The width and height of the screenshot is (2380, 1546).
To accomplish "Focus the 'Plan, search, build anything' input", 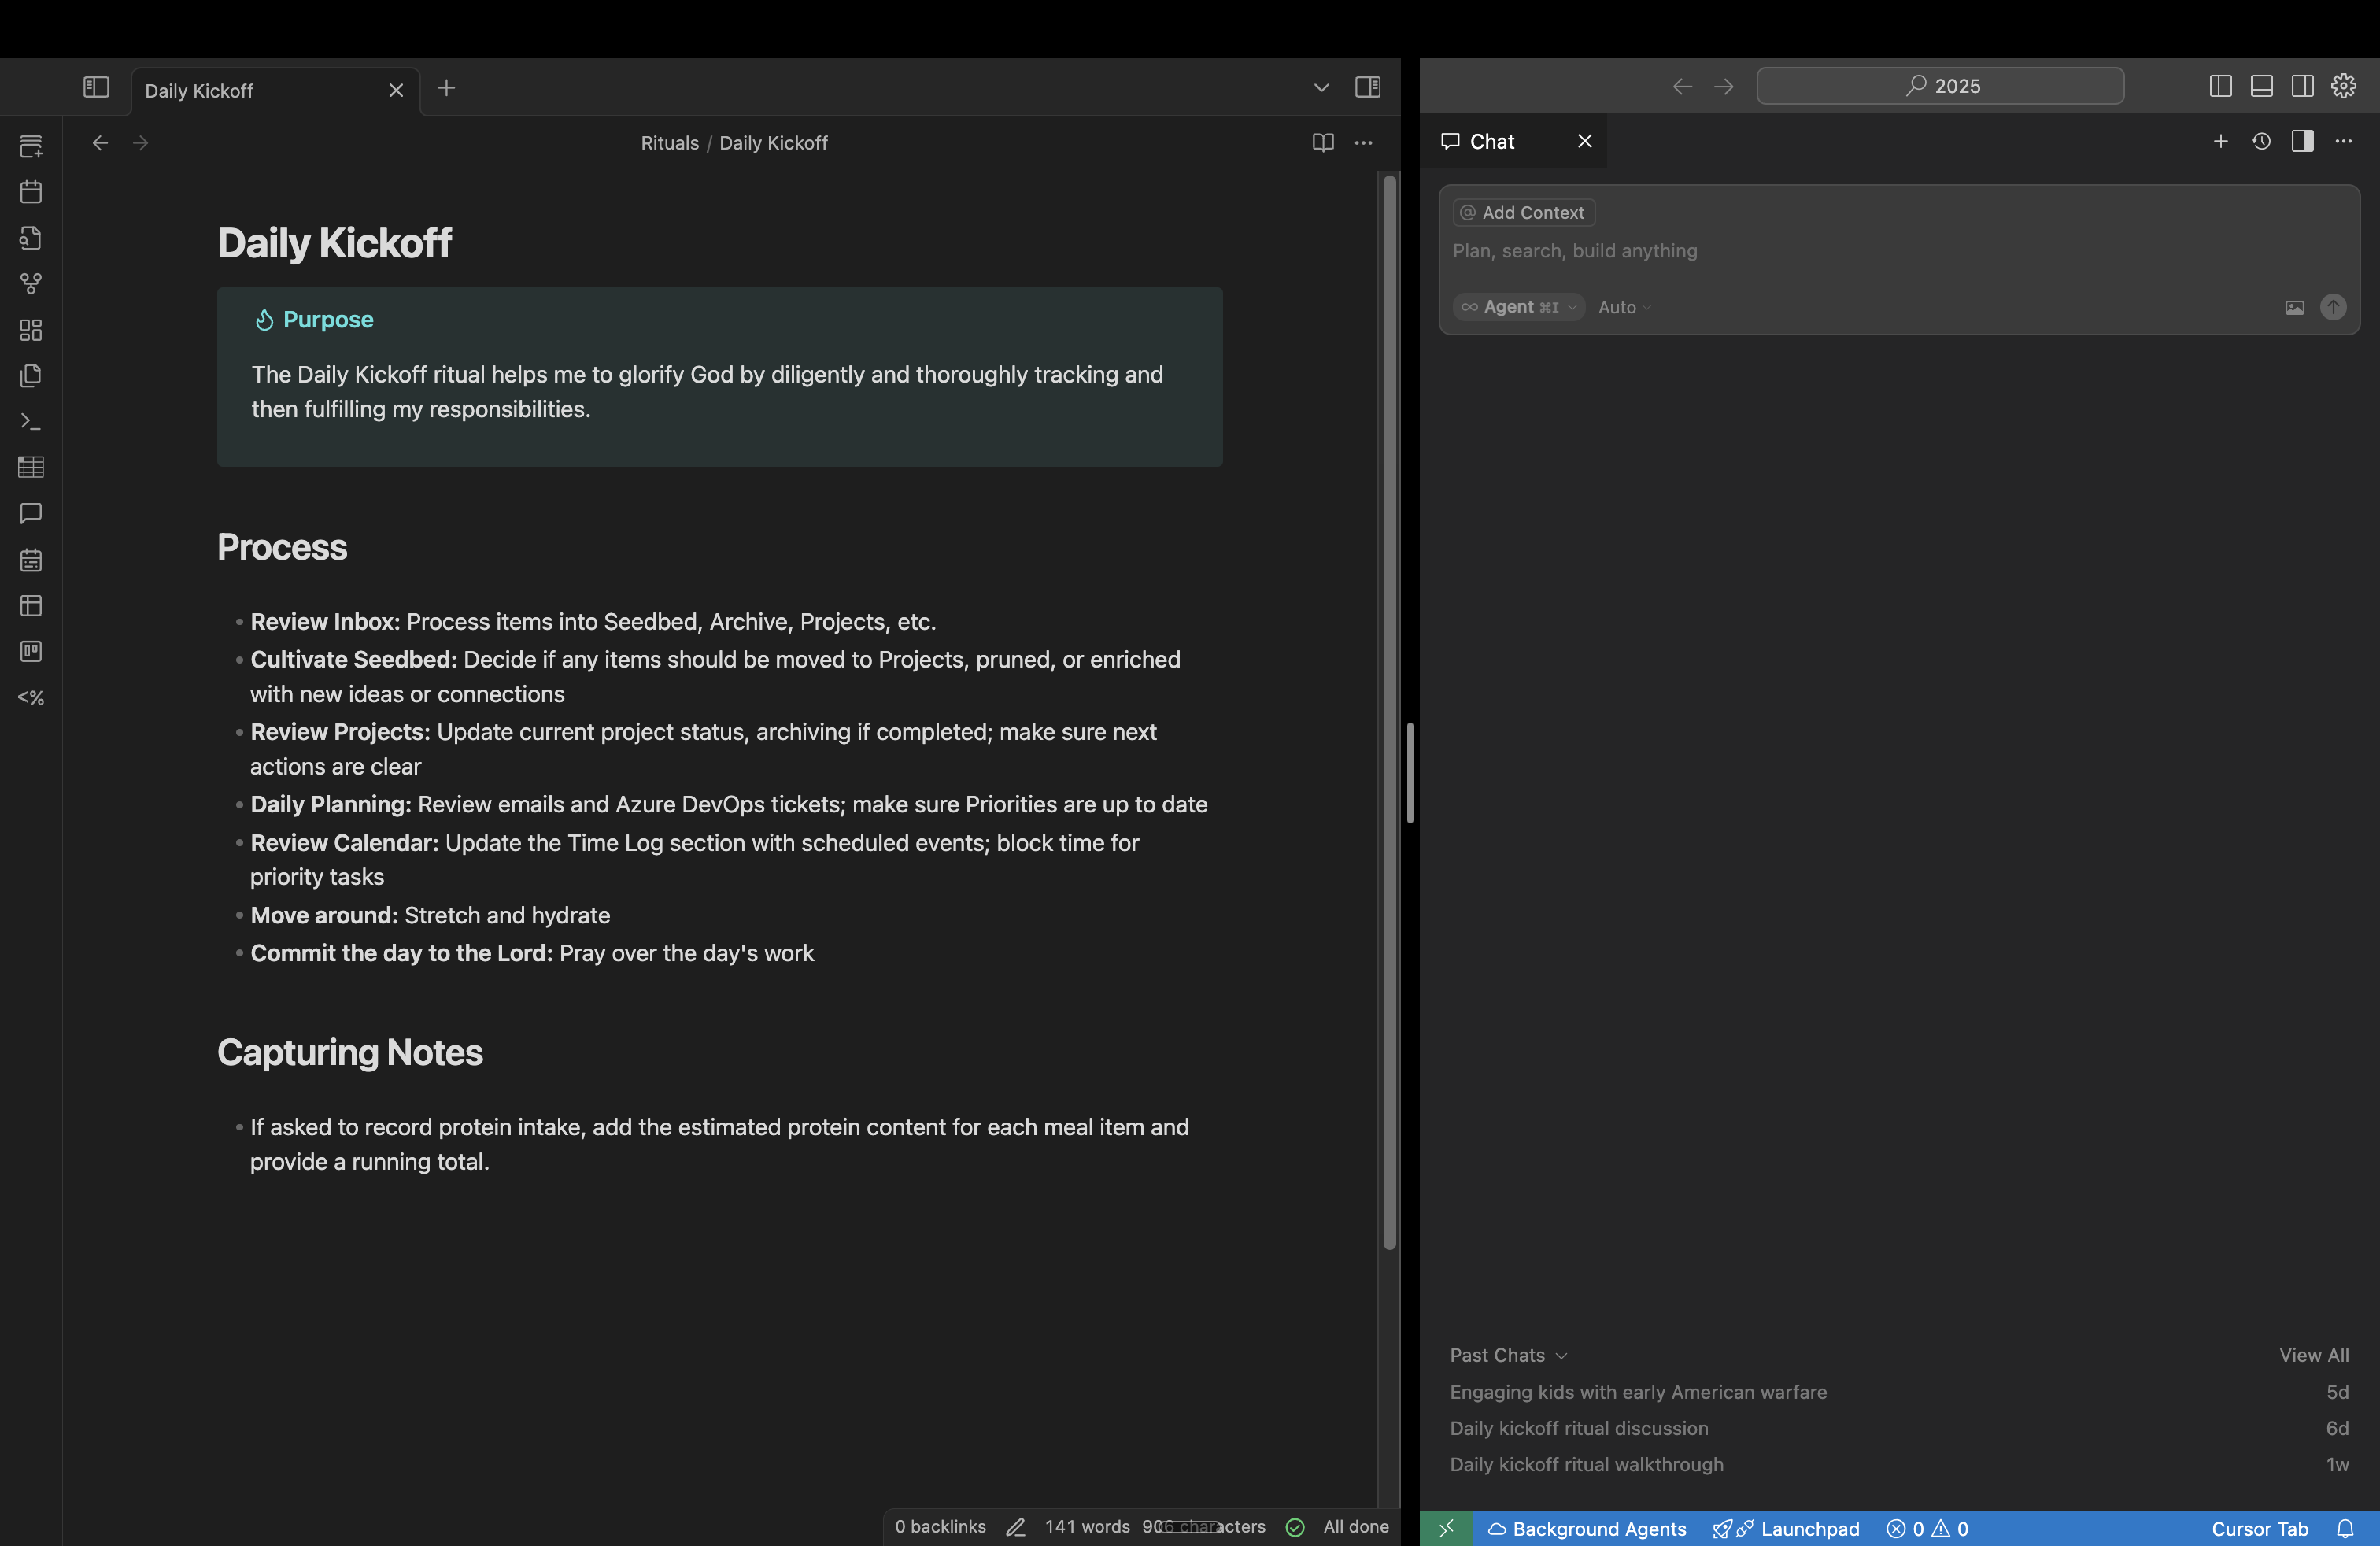I will pyautogui.click(x=1898, y=251).
